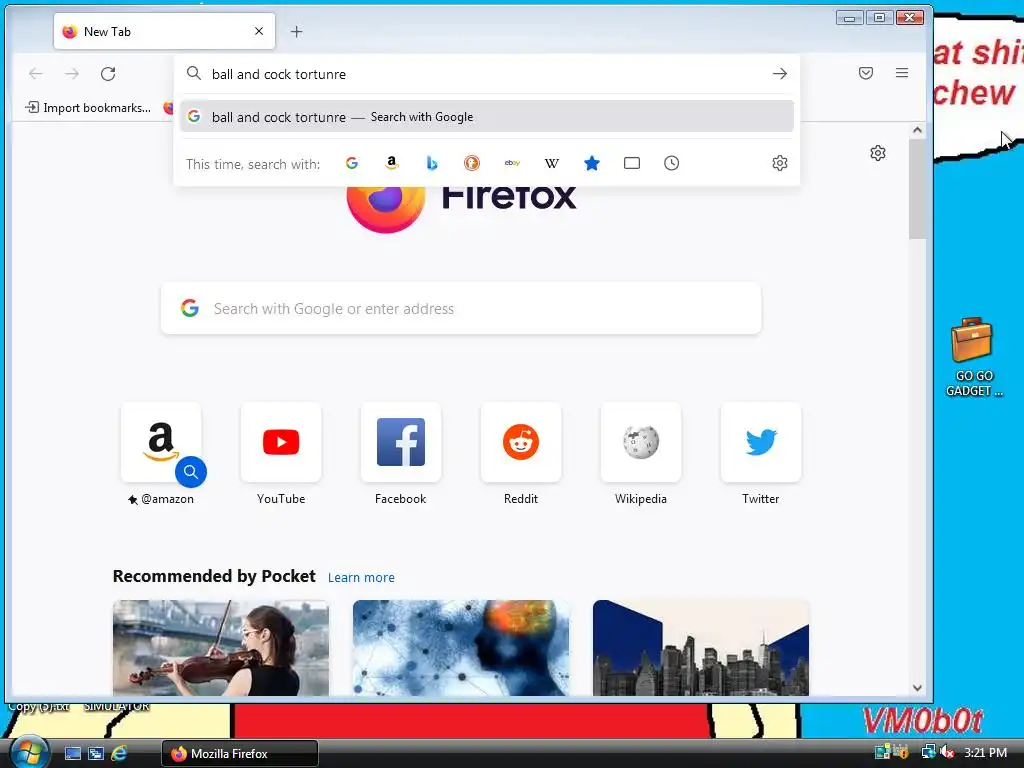The height and width of the screenshot is (768, 1024).
Task: Open the Facebook shortcut tile
Action: [401, 442]
